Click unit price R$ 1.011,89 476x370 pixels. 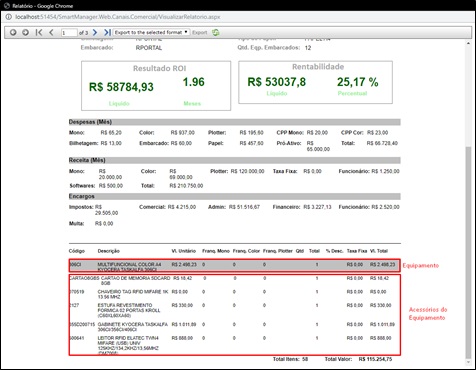point(184,324)
